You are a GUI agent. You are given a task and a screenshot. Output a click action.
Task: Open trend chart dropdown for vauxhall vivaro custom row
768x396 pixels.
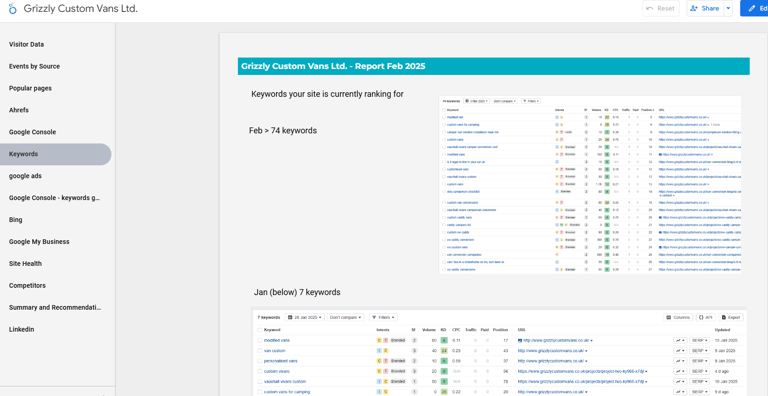680,381
